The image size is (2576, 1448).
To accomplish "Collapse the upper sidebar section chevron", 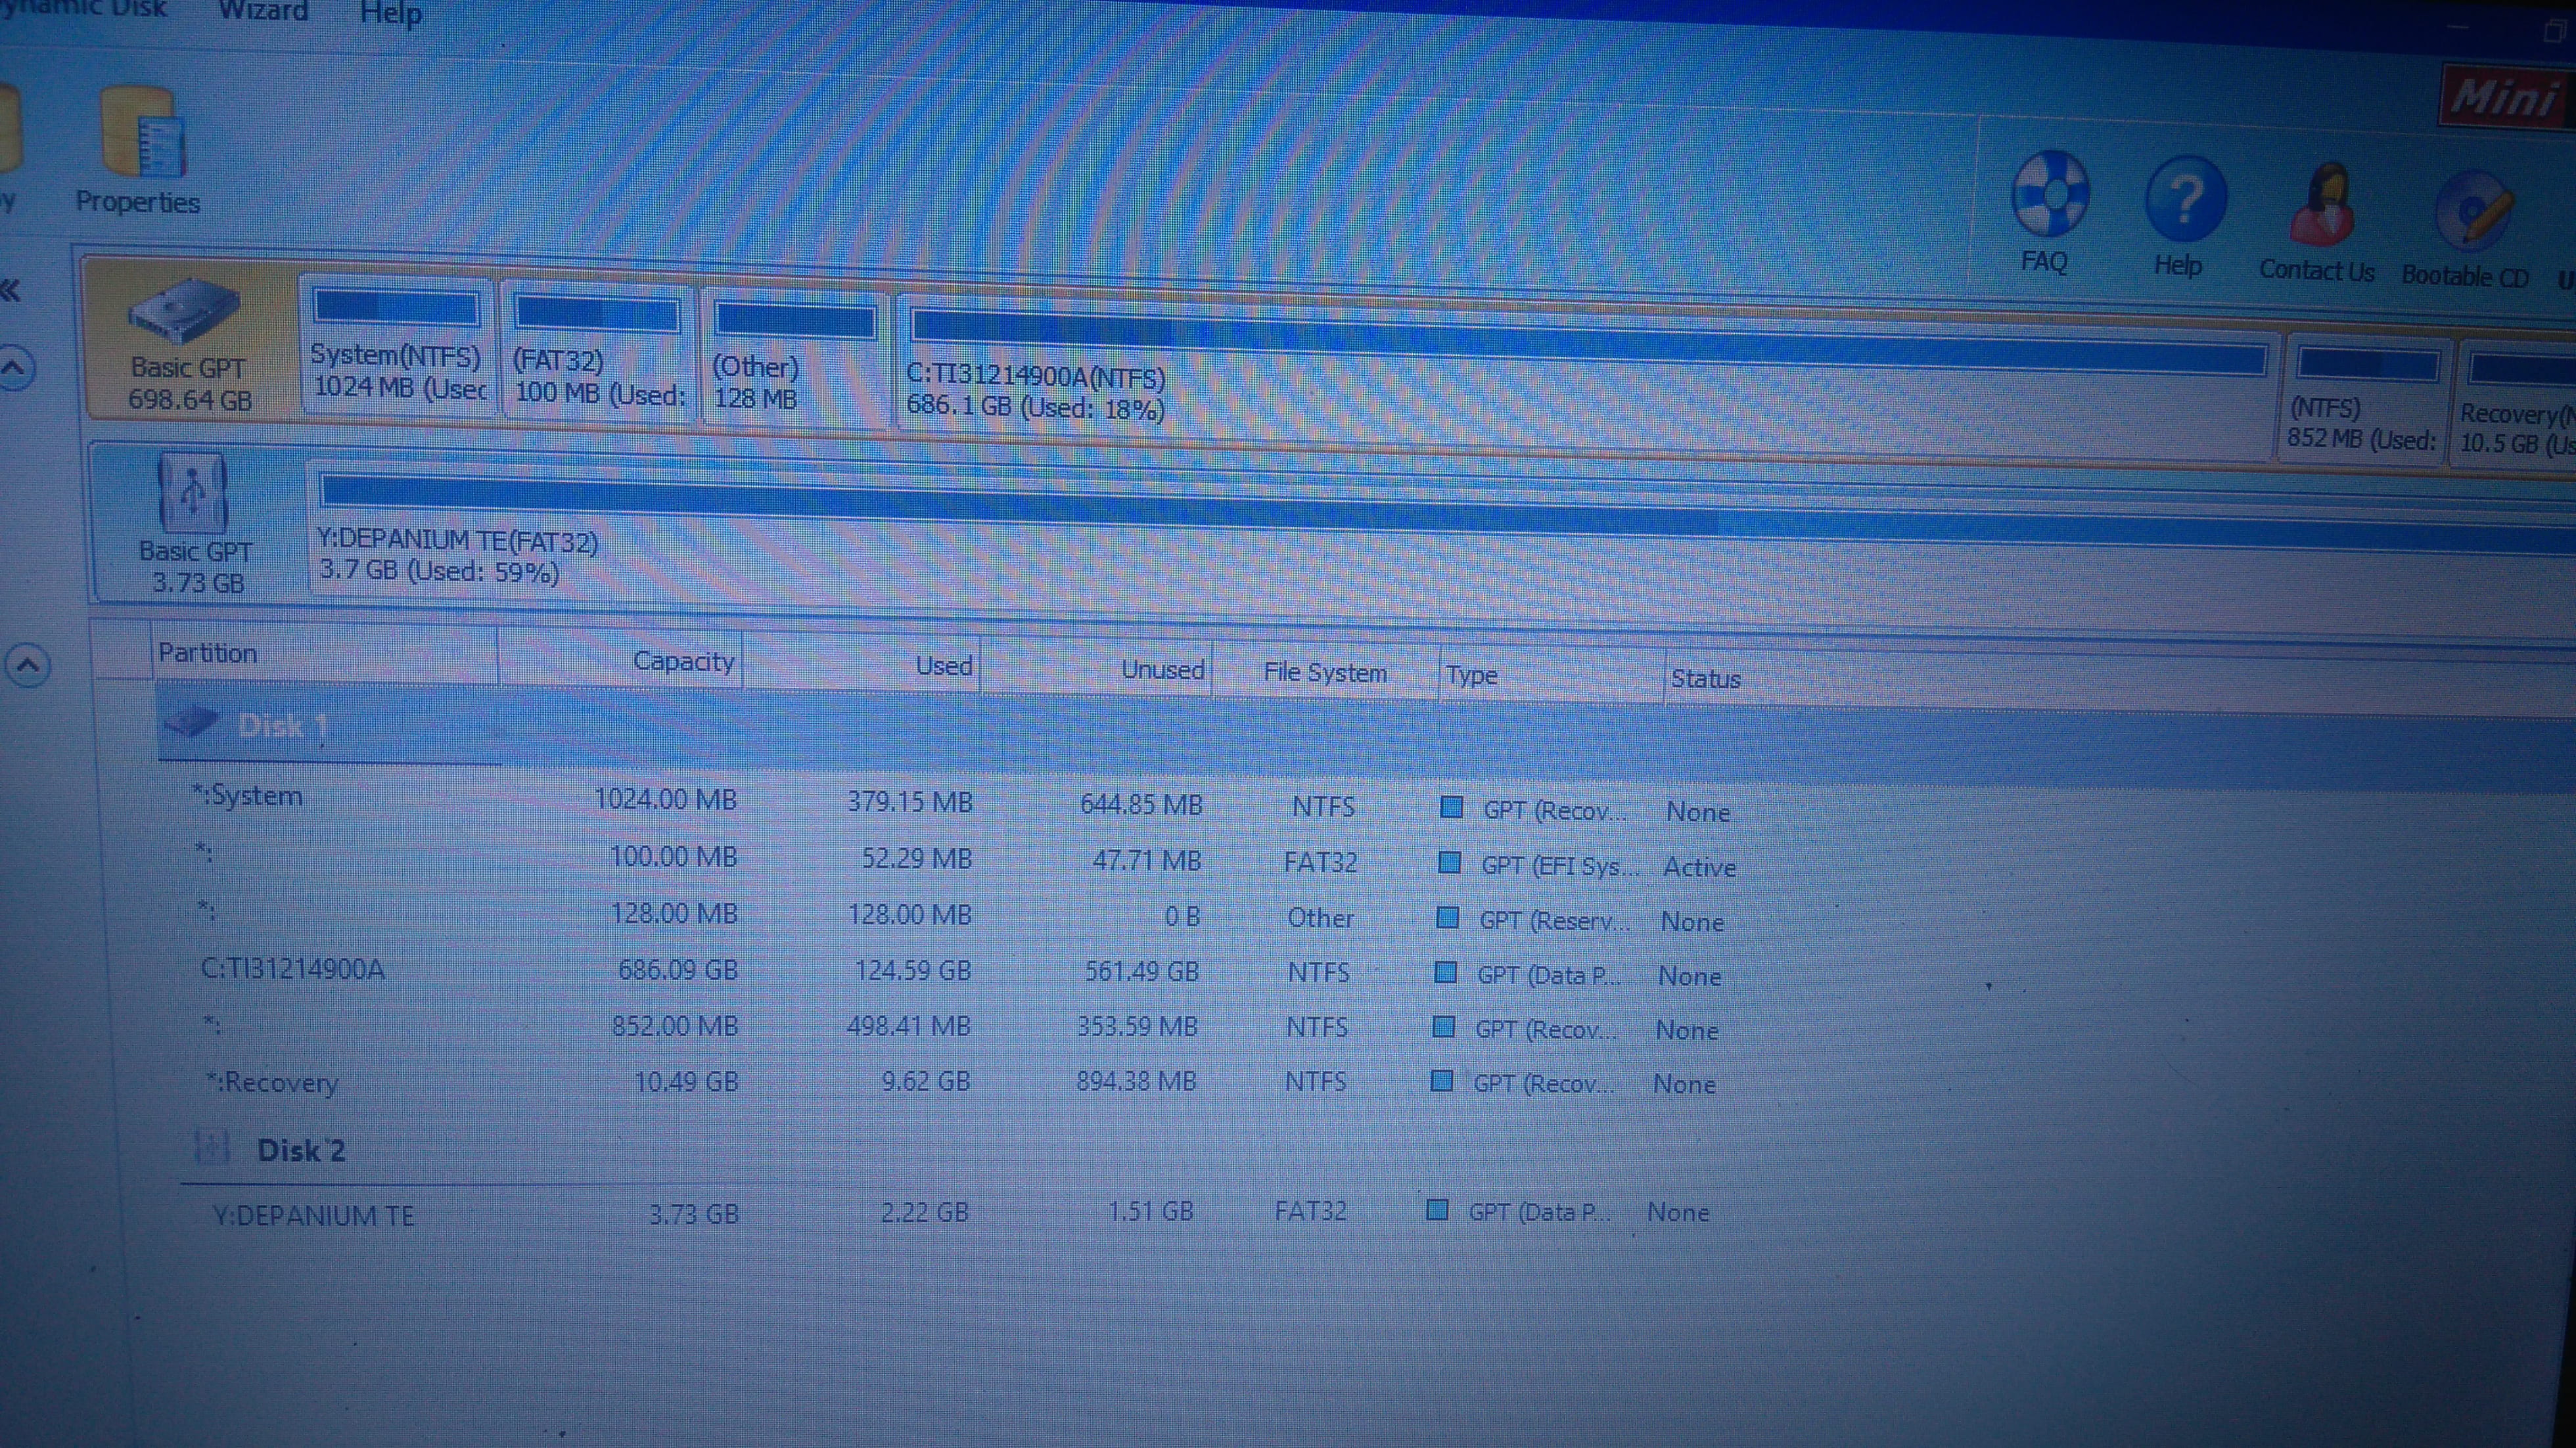I will 14,368.
